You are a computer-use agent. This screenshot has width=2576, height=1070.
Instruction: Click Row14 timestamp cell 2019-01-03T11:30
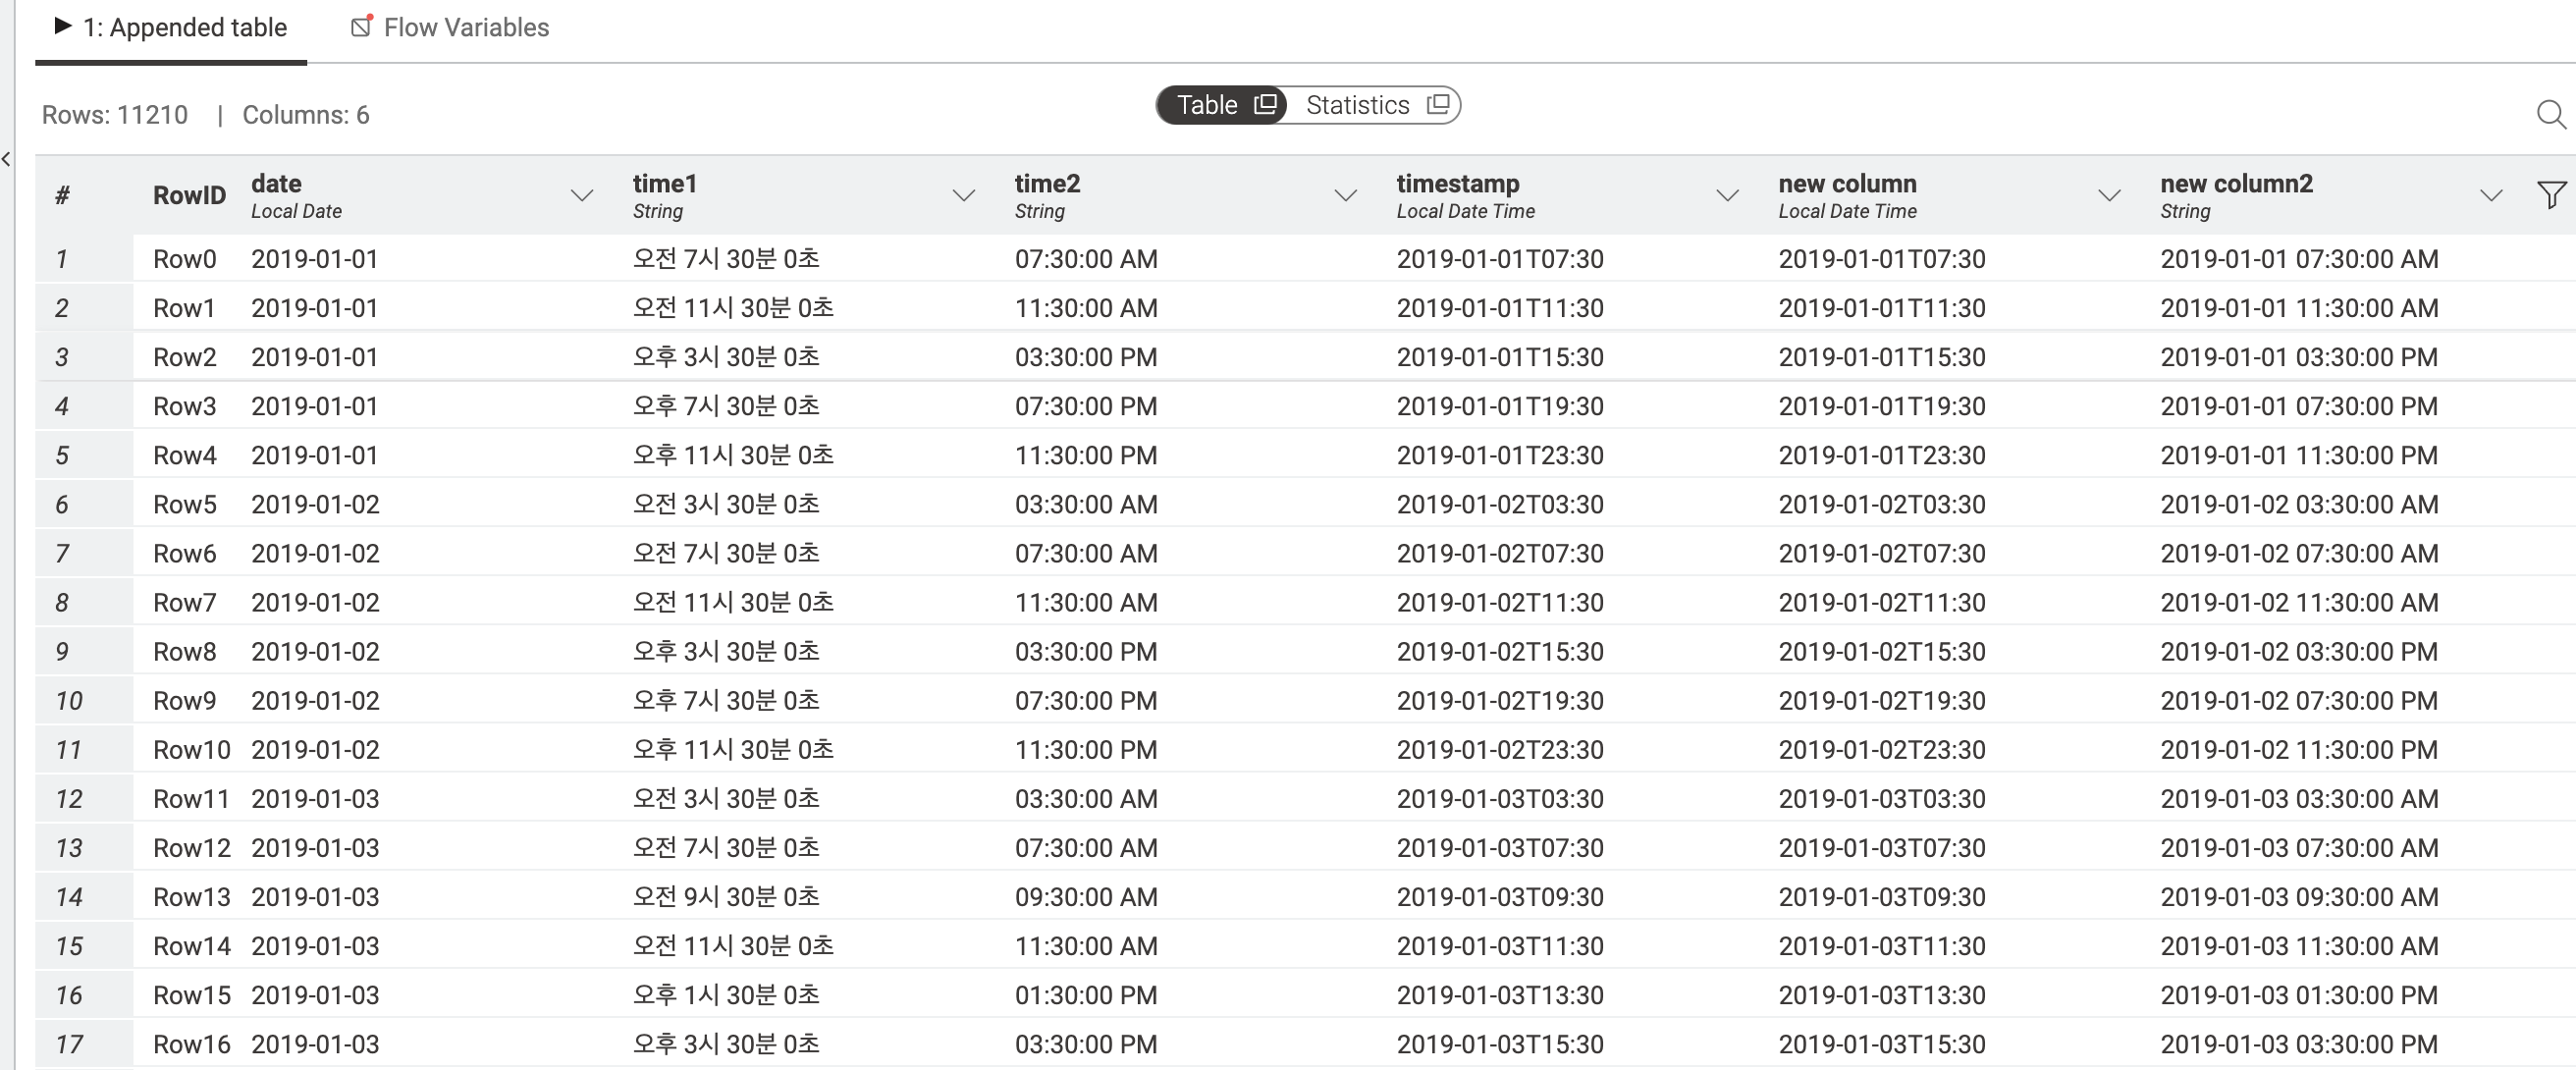(1500, 945)
